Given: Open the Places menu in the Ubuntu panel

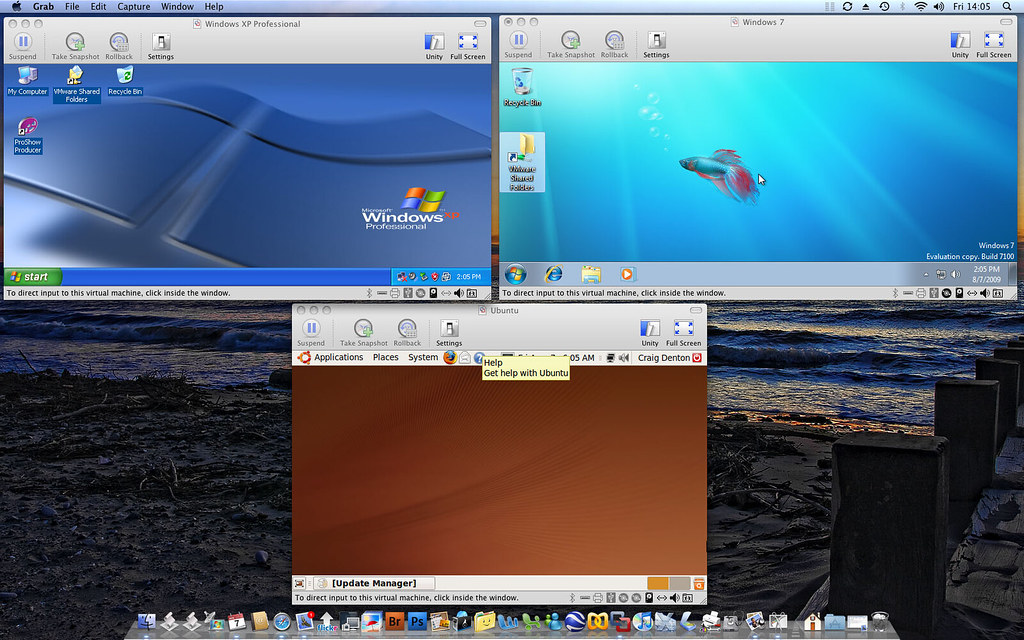Looking at the screenshot, I should (385, 357).
